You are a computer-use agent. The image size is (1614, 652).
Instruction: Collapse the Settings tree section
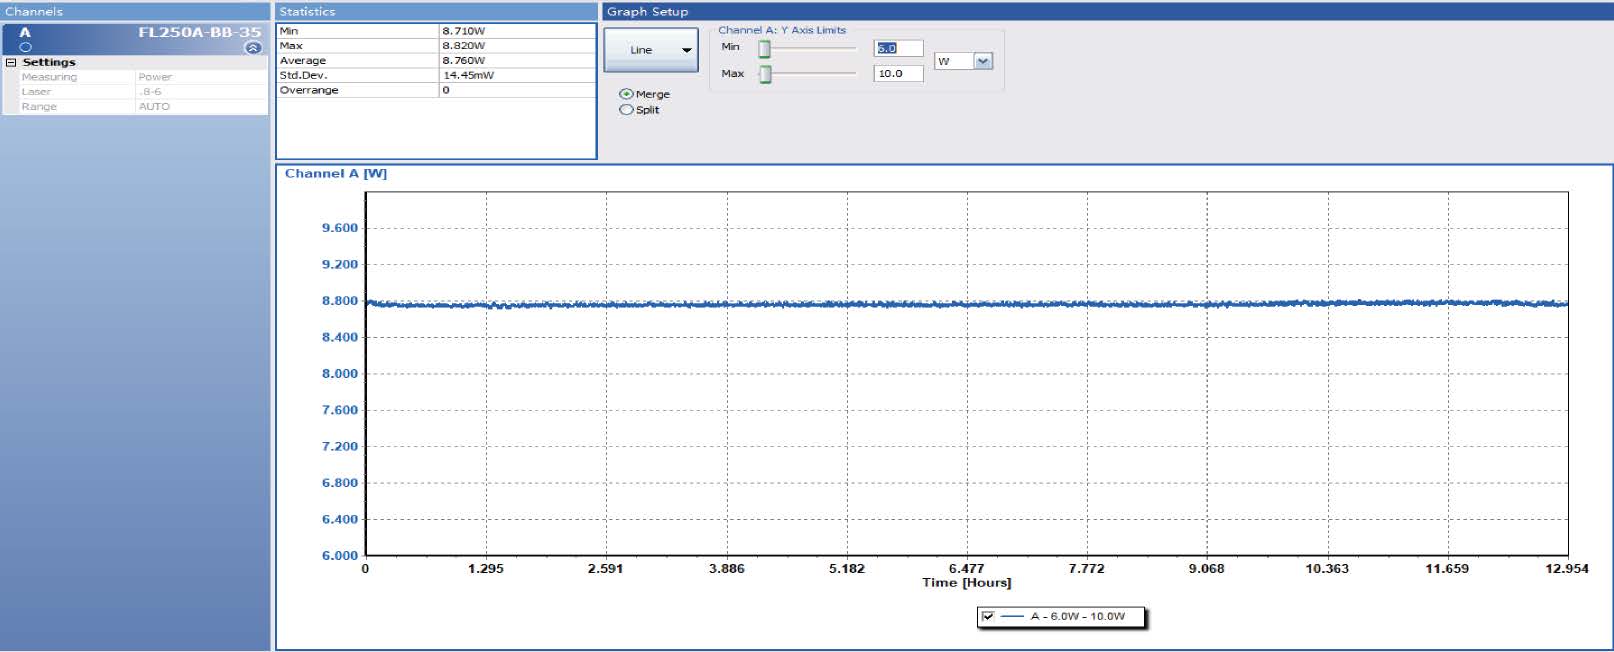(x=11, y=62)
